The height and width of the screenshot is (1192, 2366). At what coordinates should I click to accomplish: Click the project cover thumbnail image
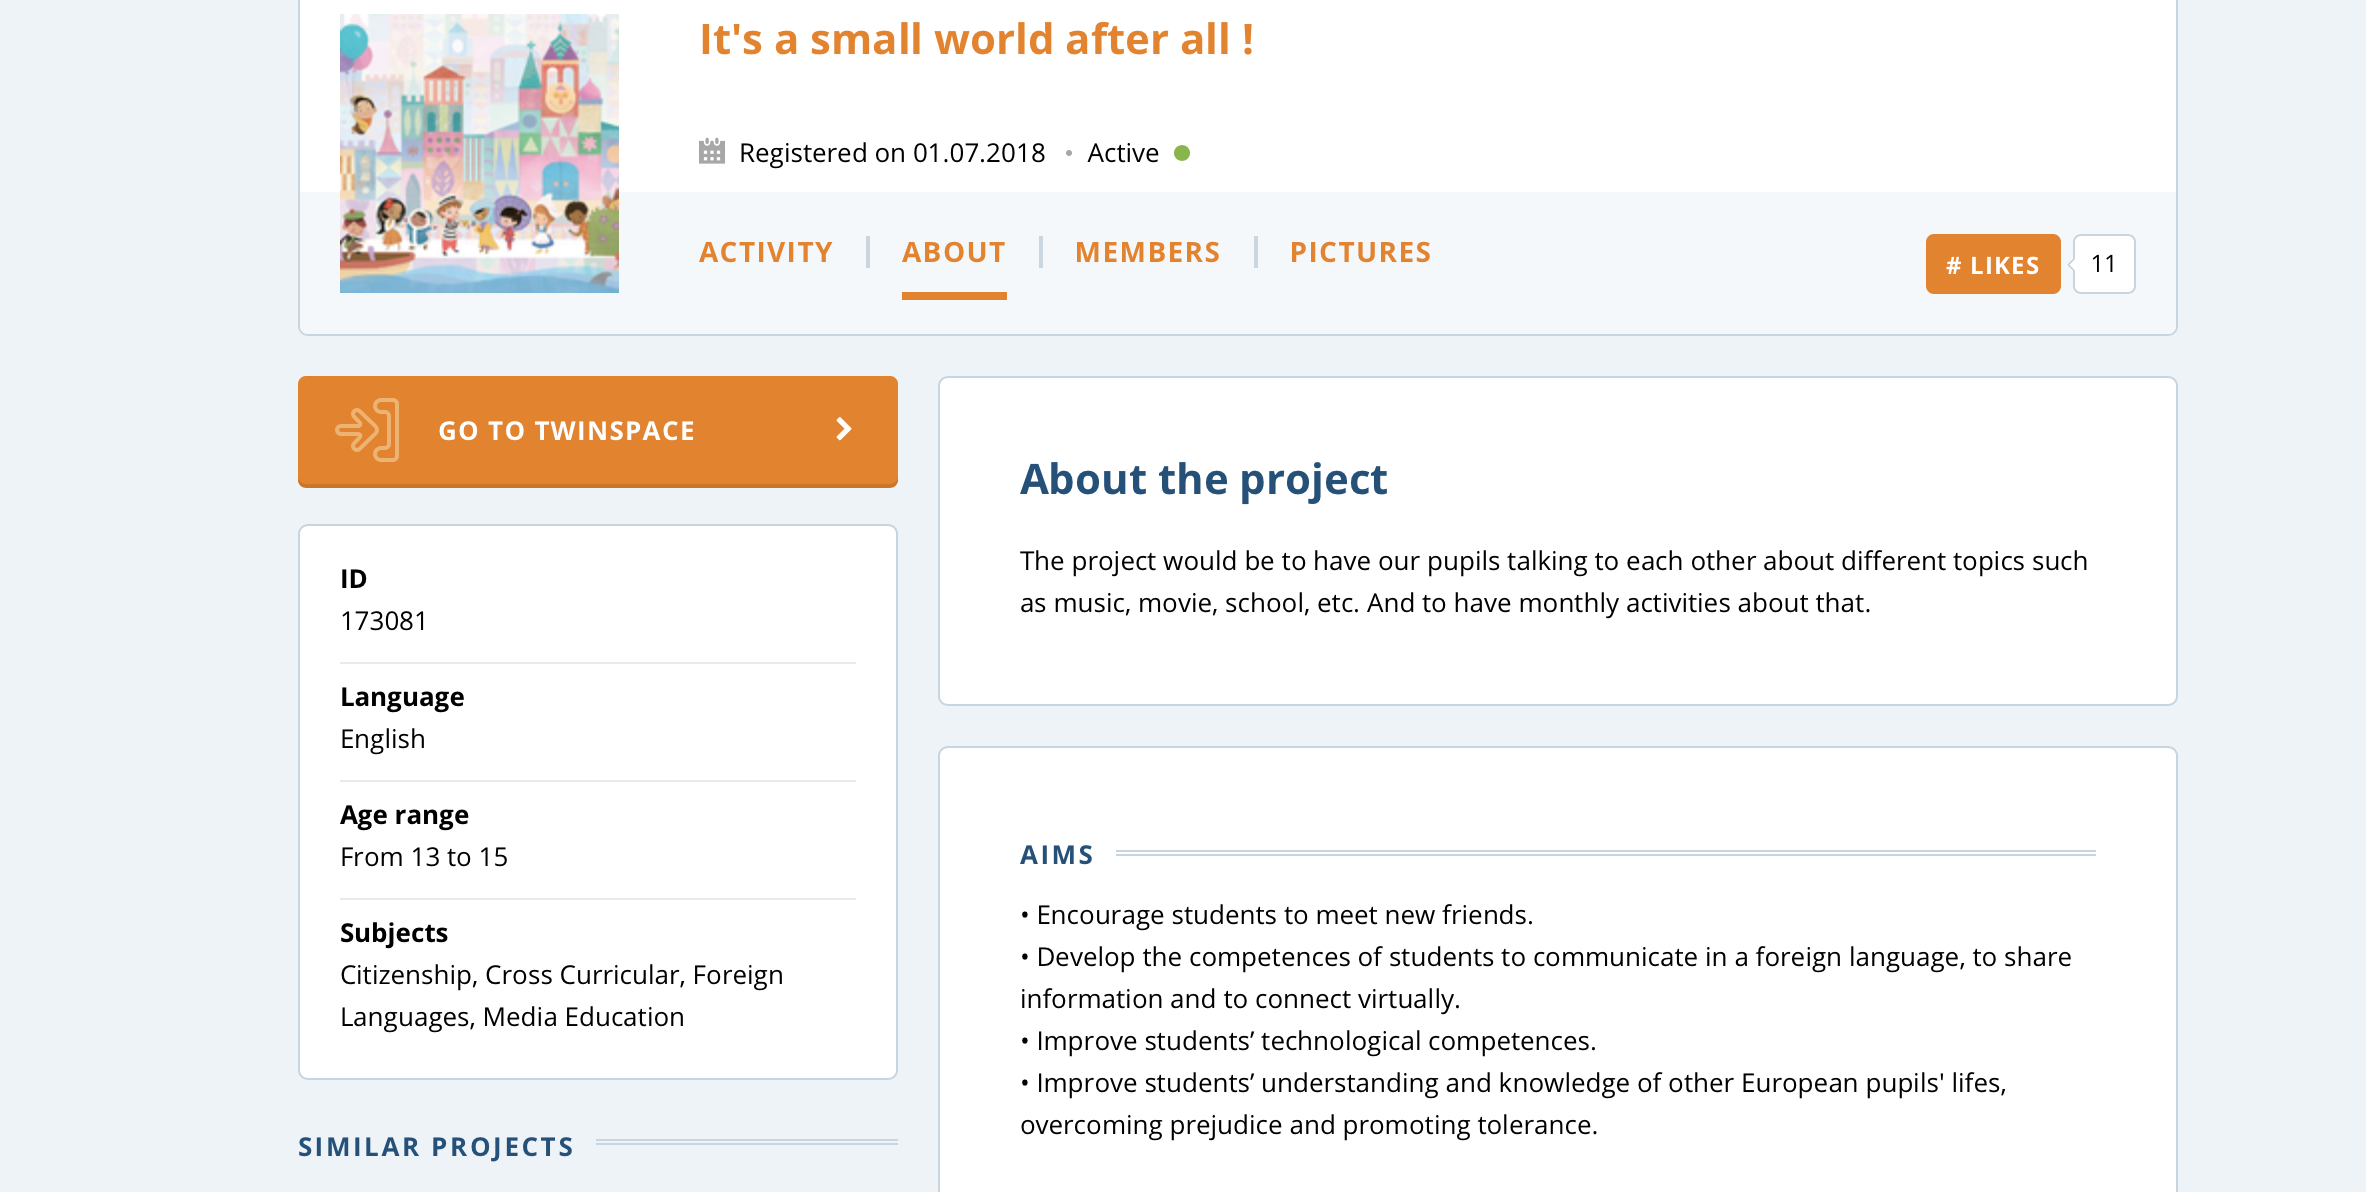coord(479,153)
